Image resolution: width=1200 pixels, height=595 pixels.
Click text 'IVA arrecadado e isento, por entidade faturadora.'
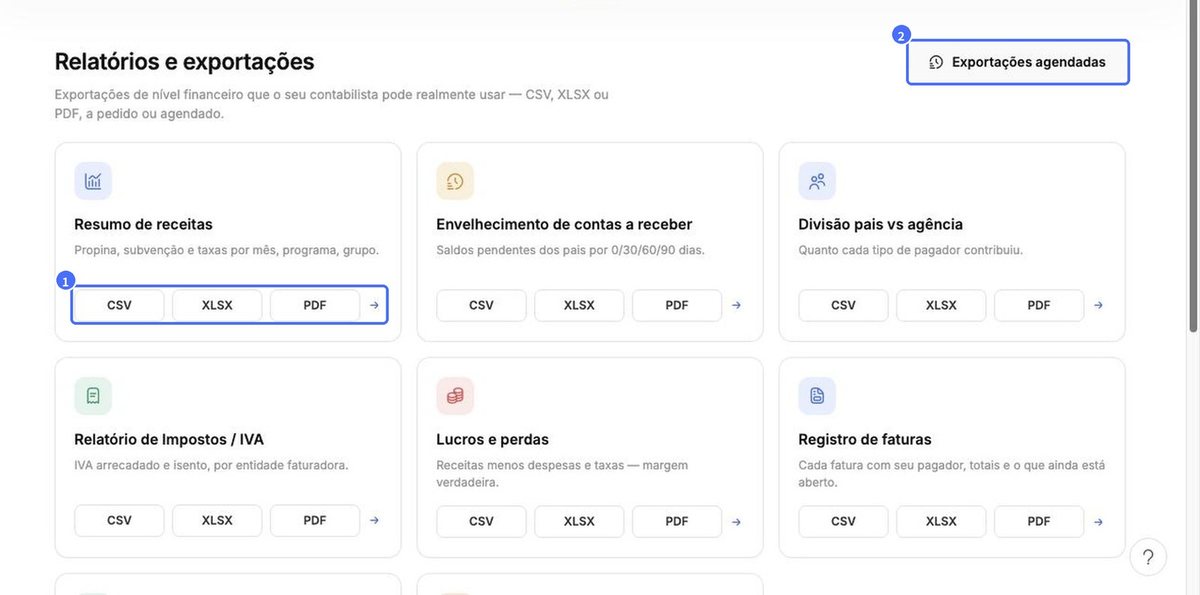click(211, 465)
